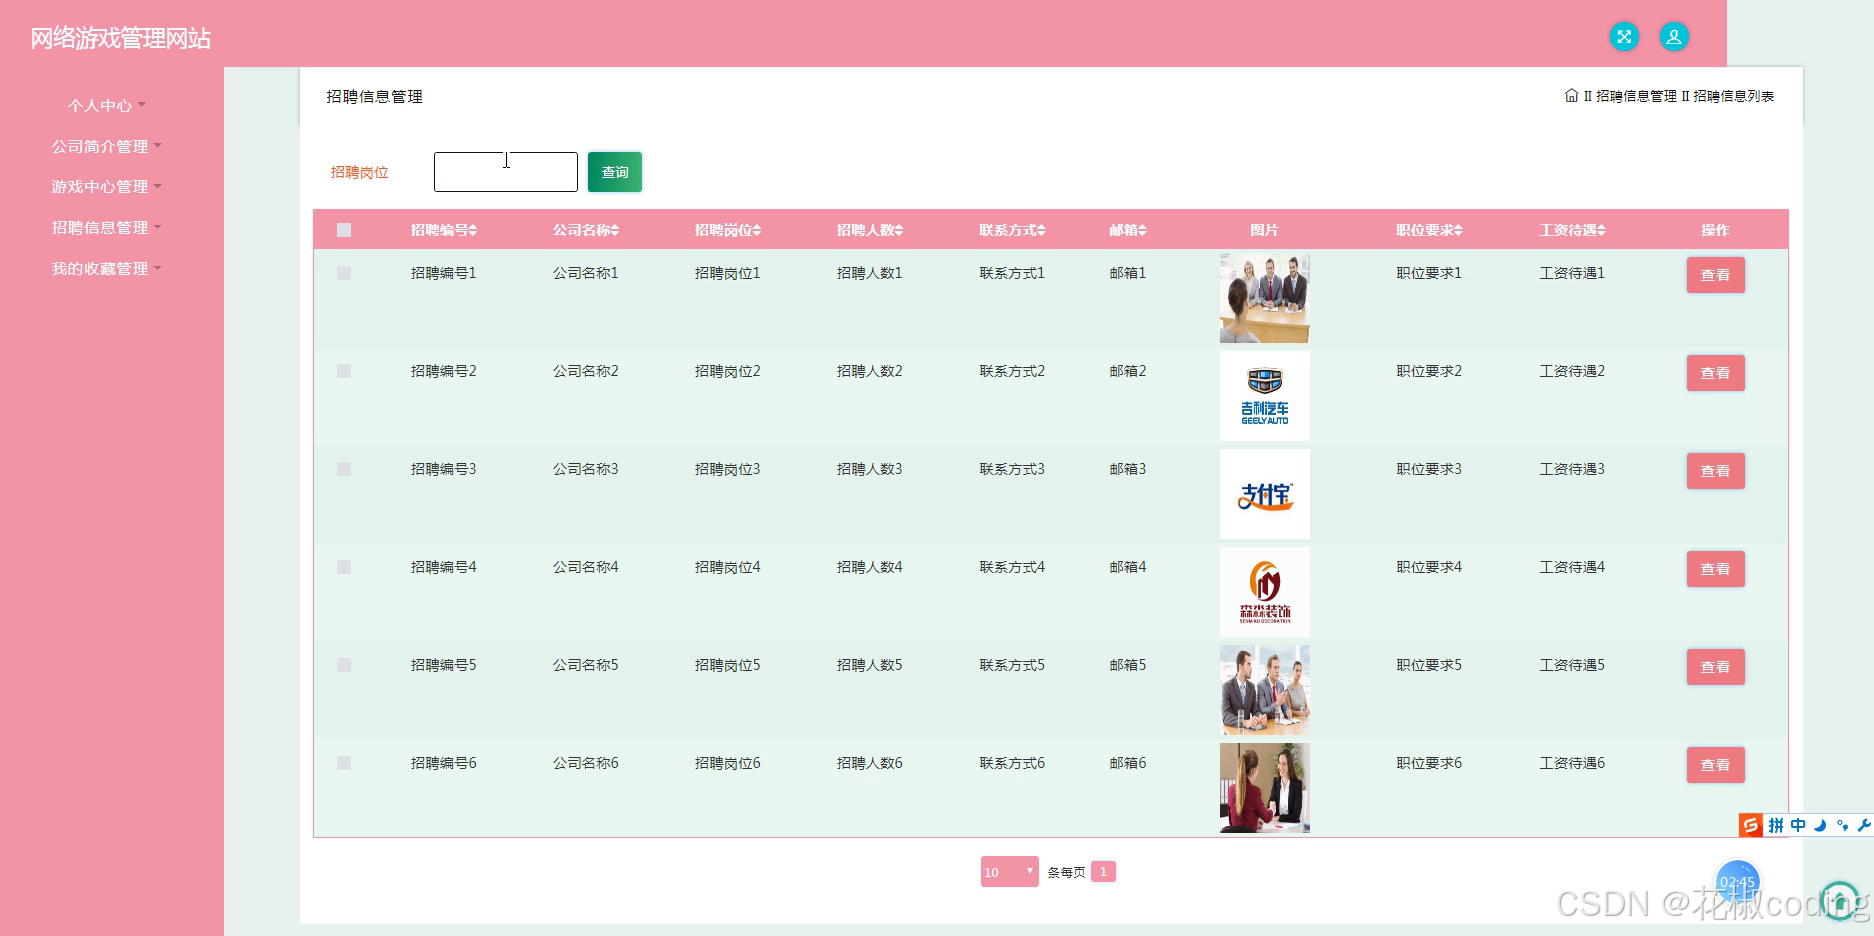The height and width of the screenshot is (936, 1874).
Task: Click home icon in breadcrumb
Action: point(1571,96)
